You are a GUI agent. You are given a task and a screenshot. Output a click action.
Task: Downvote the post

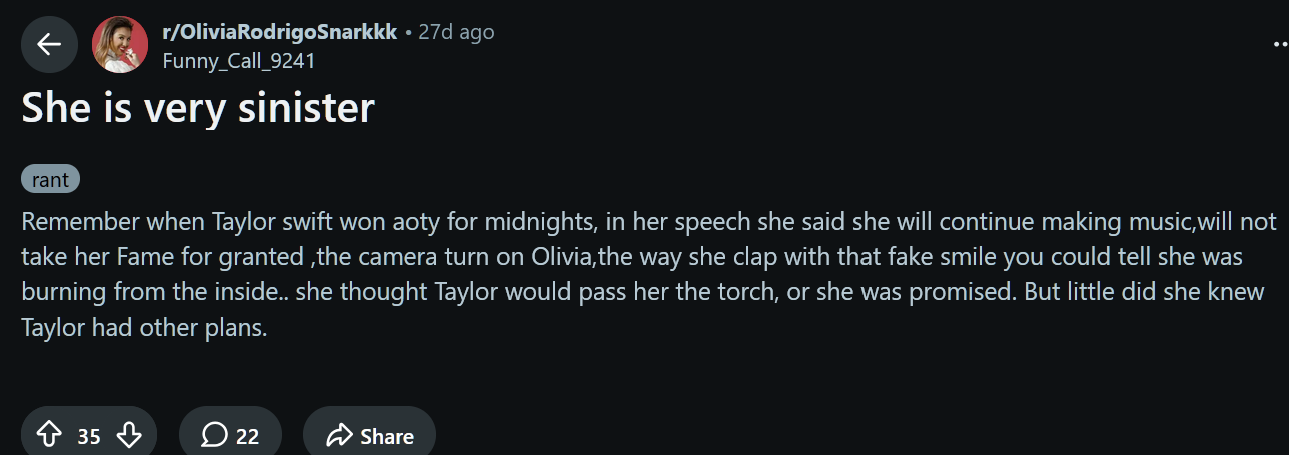coord(129,436)
